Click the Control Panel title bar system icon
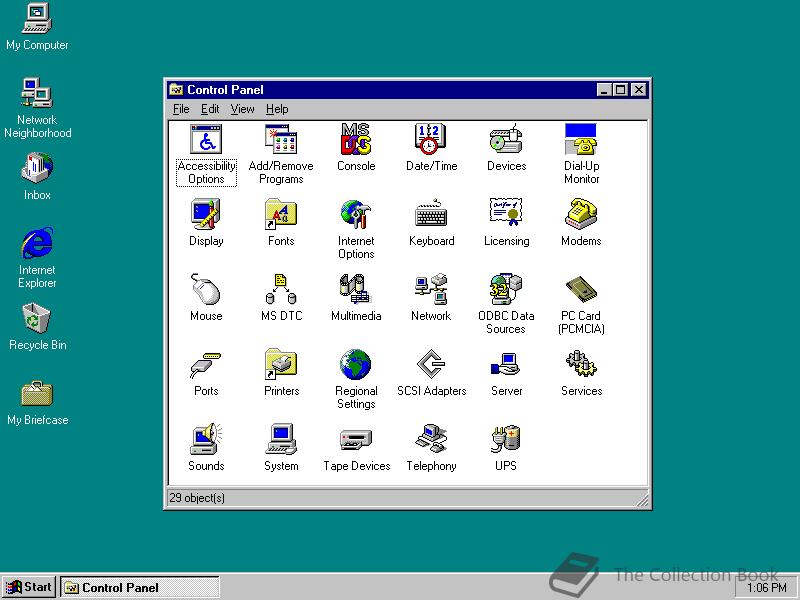Image resolution: width=800 pixels, height=600 pixels. point(176,90)
